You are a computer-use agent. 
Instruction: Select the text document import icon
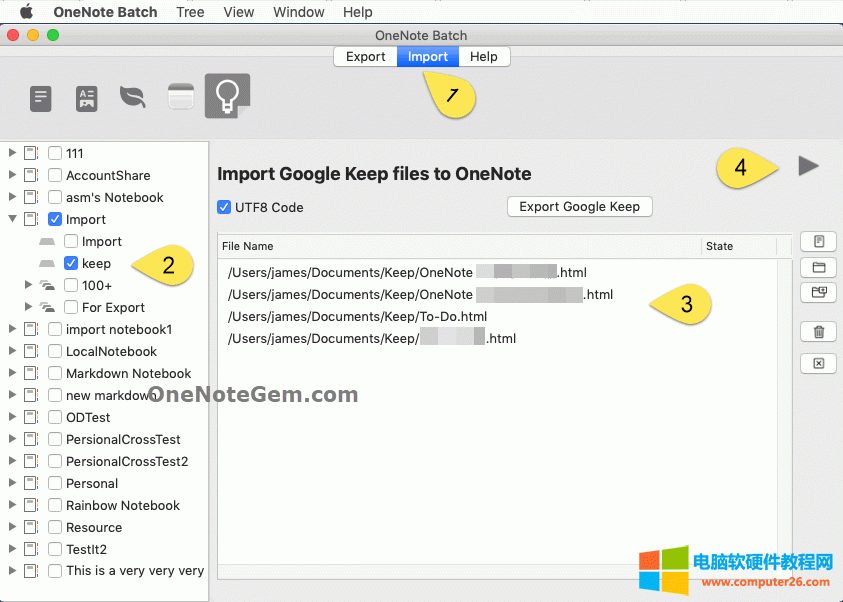pos(40,97)
